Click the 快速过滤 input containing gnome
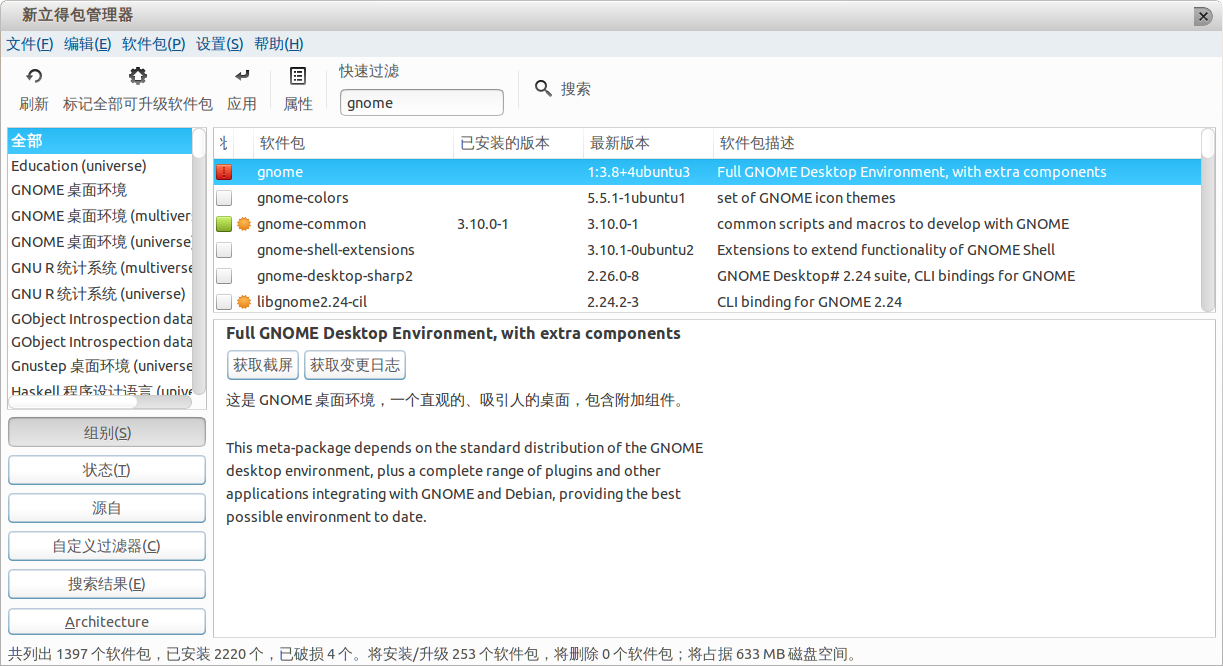1223x666 pixels. click(x=422, y=103)
